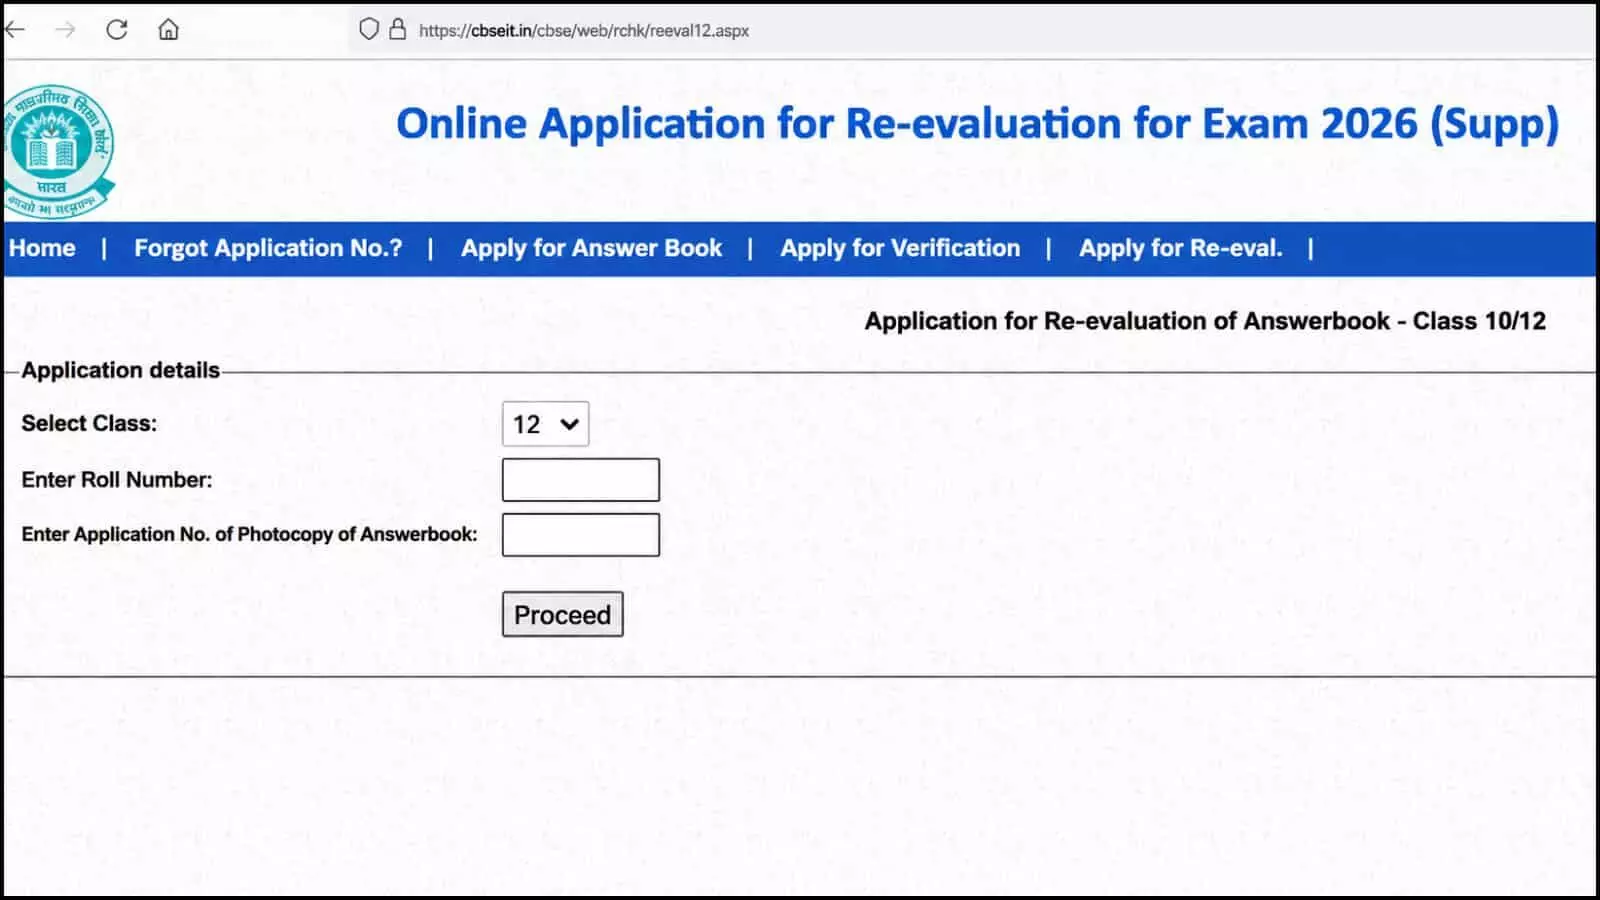Click the CBSE logo emblem
Screen dimensions: 1600x900
coord(57,152)
